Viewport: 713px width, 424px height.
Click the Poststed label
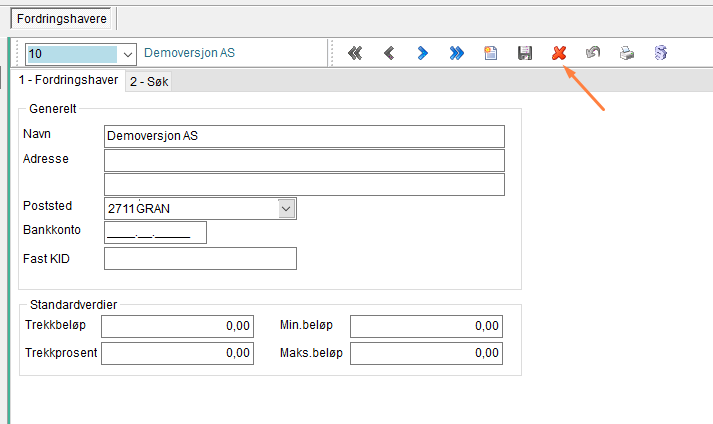[x=47, y=206]
